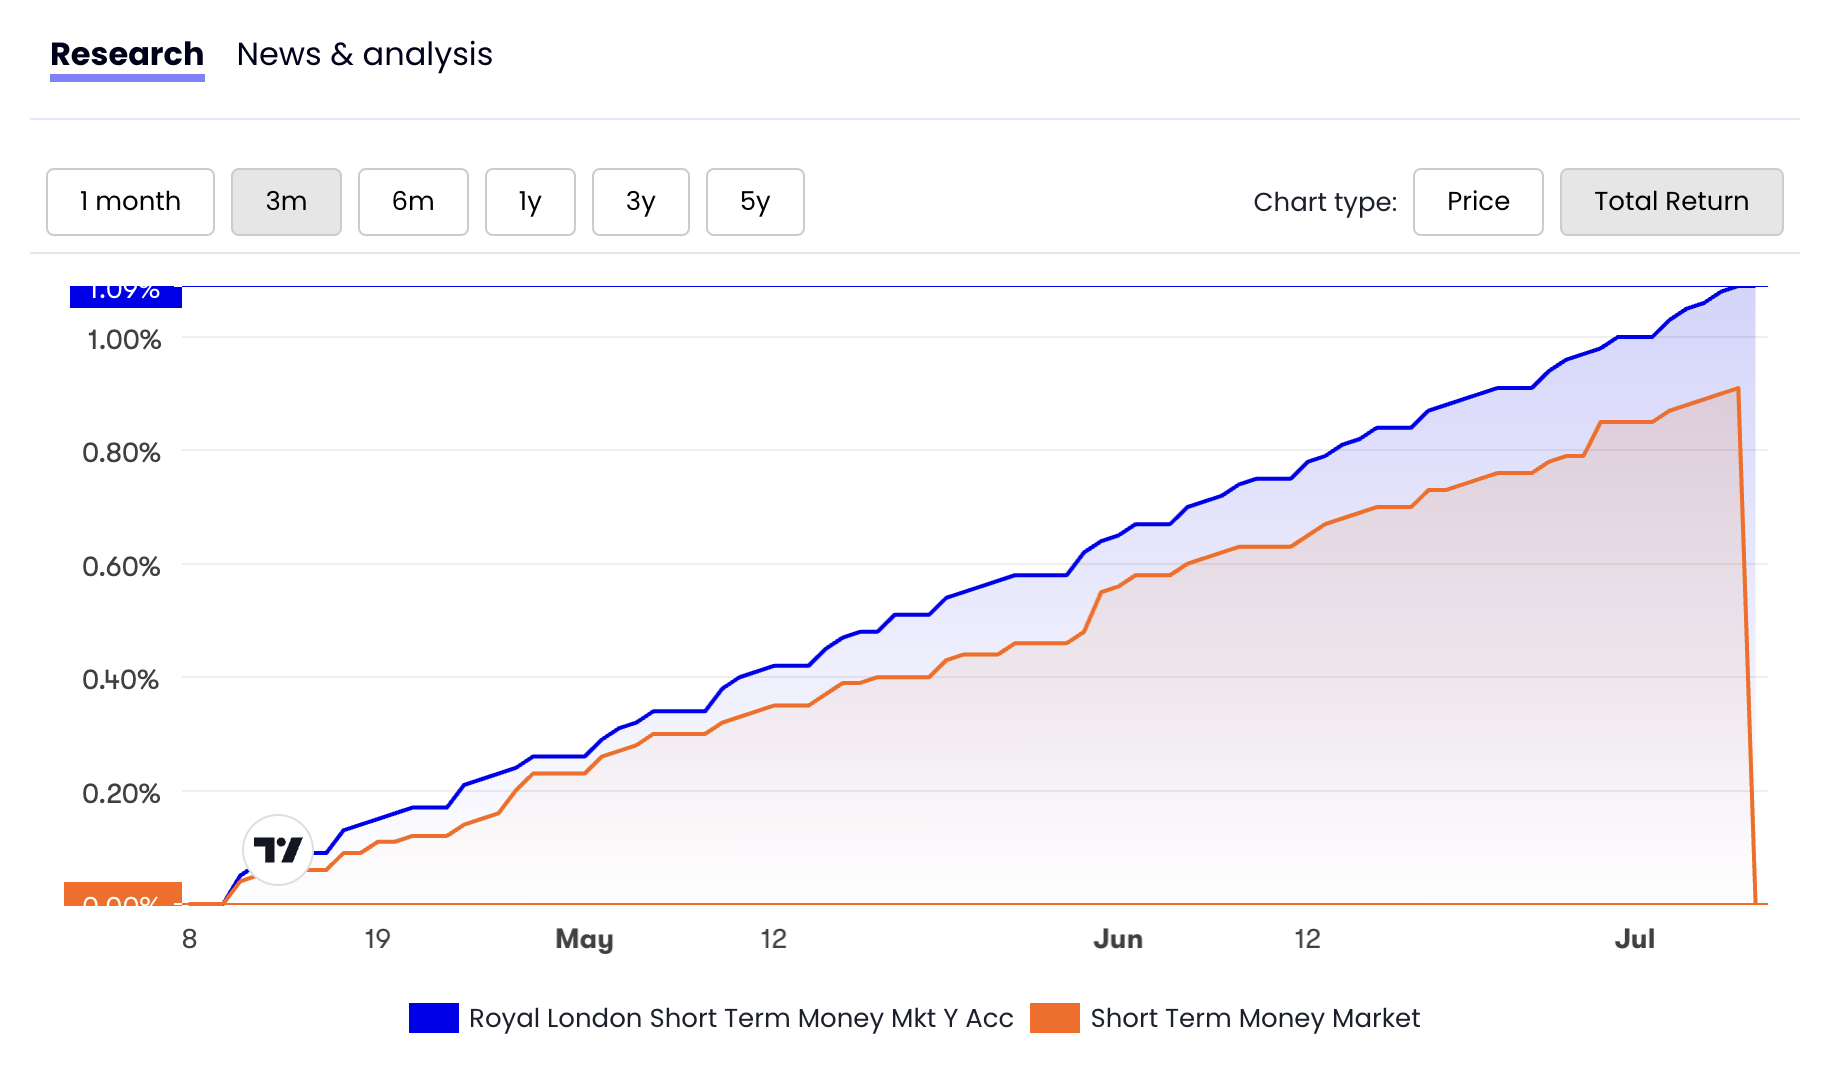This screenshot has height=1068, width=1826.
Task: Click the 19 date label on time axis
Action: (377, 939)
